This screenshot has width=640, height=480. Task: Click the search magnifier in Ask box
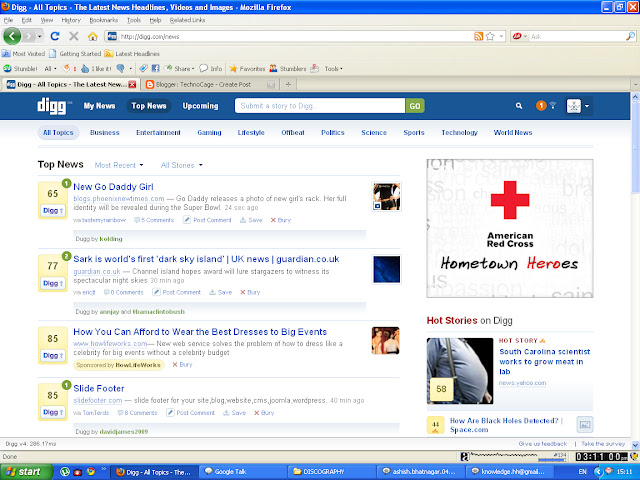pos(630,36)
